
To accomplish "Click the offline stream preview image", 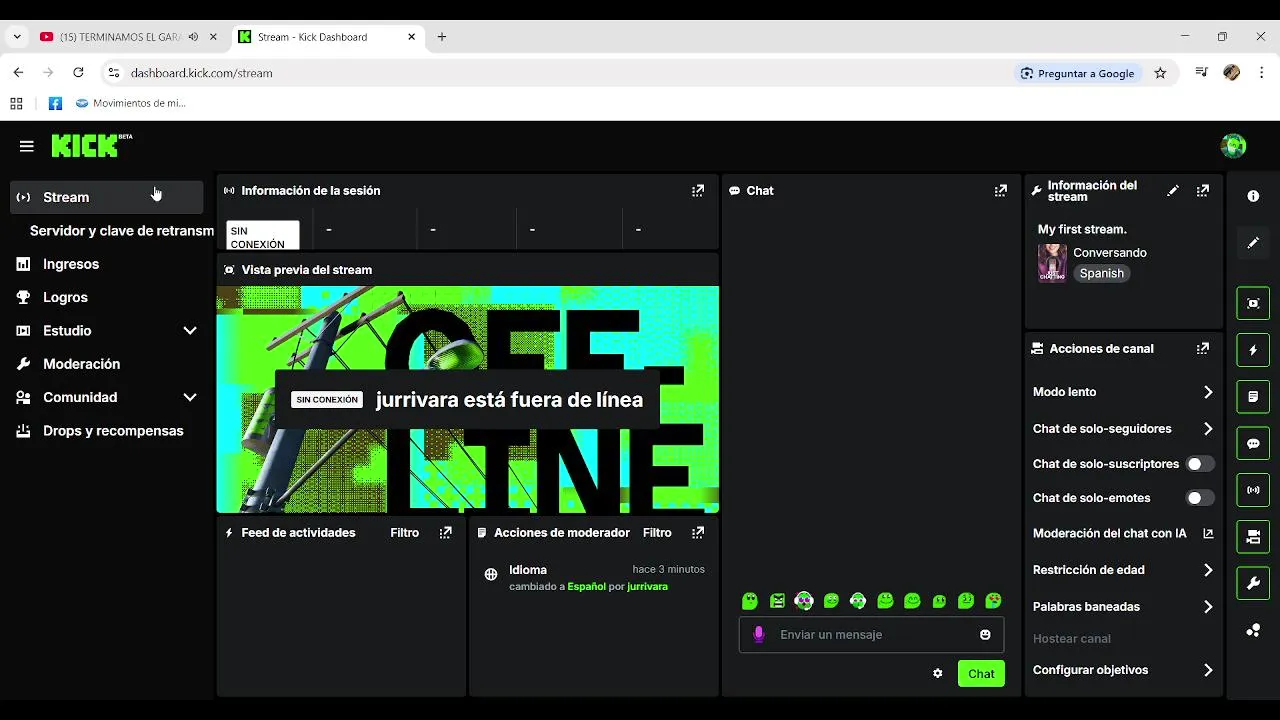I will point(468,399).
